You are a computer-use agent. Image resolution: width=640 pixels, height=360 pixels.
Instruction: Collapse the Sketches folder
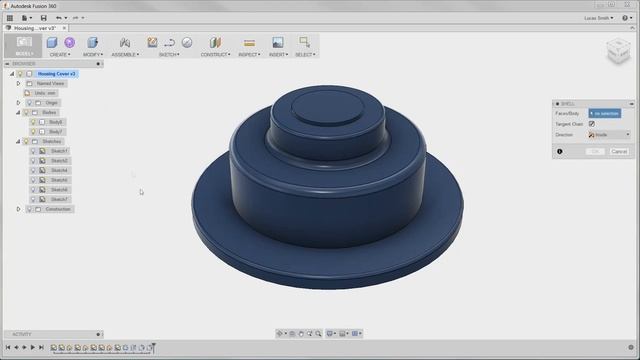(18, 142)
